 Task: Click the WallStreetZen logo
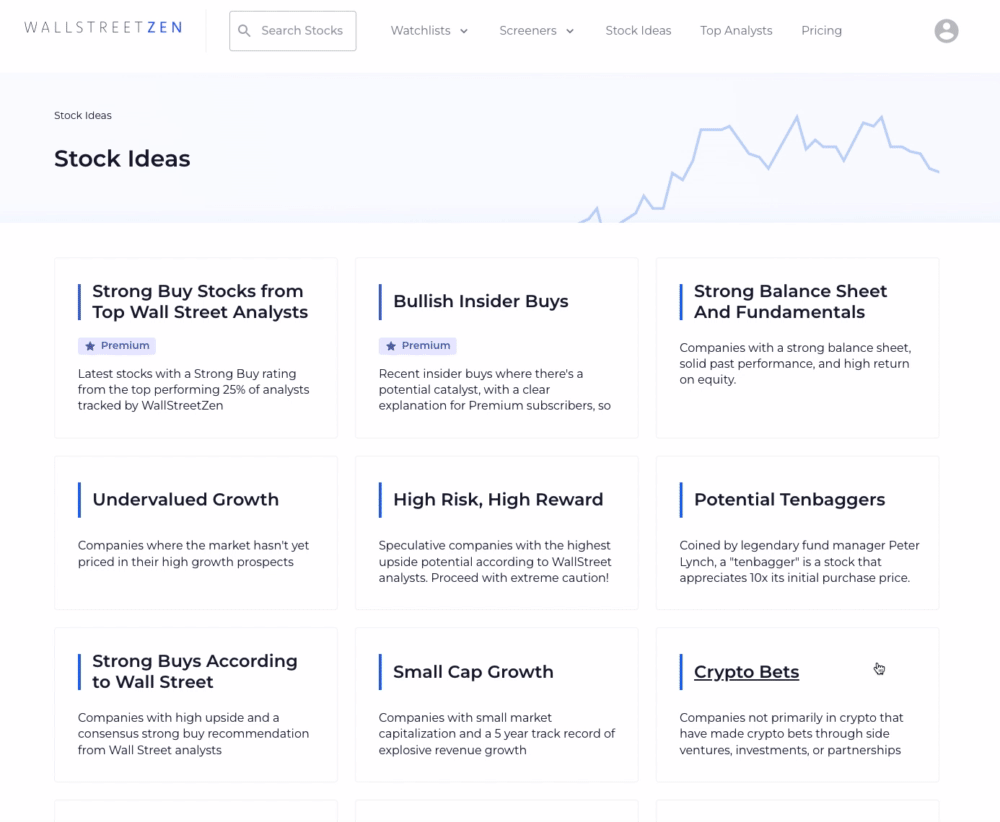tap(103, 28)
